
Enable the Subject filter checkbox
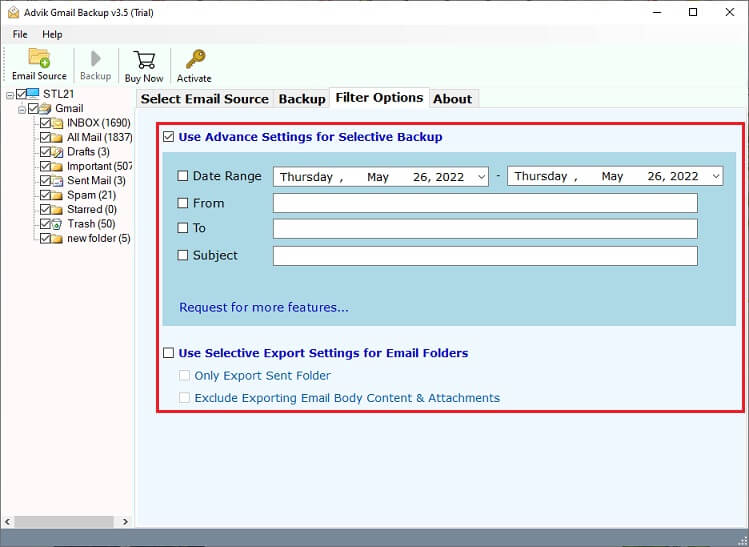[x=182, y=255]
